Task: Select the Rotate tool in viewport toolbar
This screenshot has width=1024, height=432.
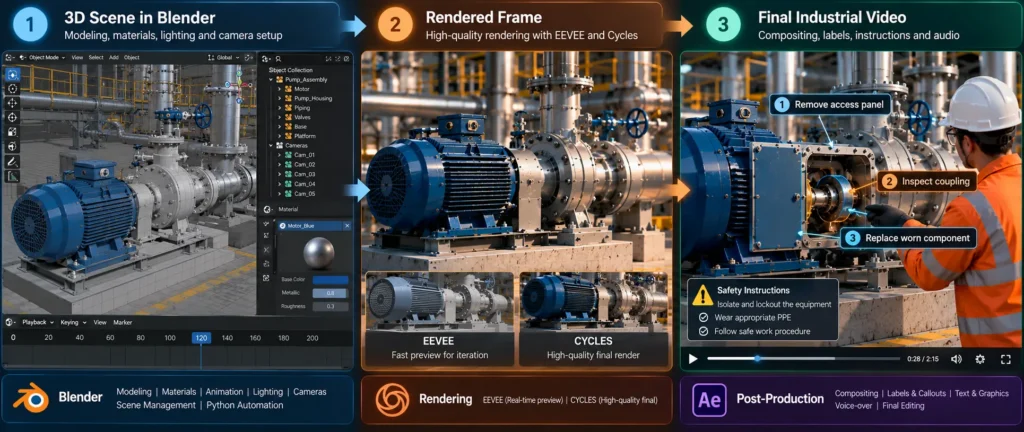Action: pyautogui.click(x=12, y=118)
